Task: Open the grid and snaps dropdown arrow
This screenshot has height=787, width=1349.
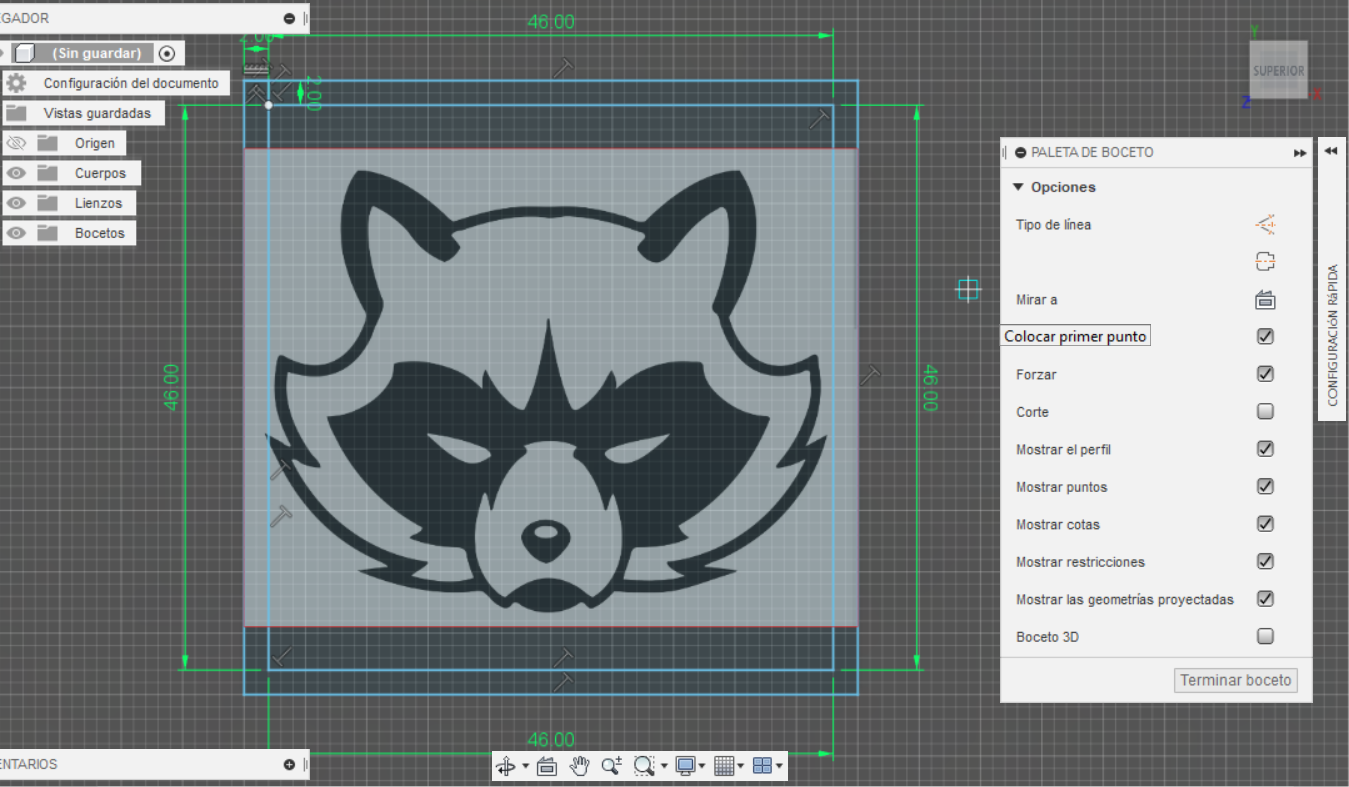Action: tap(740, 767)
